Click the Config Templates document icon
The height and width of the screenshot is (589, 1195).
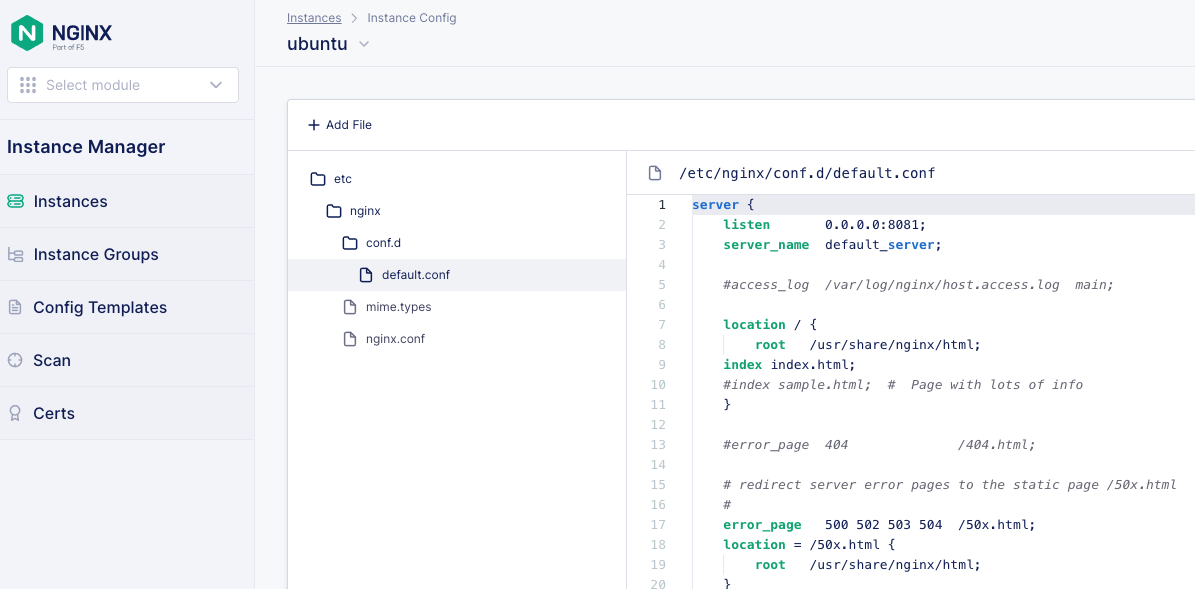15,307
